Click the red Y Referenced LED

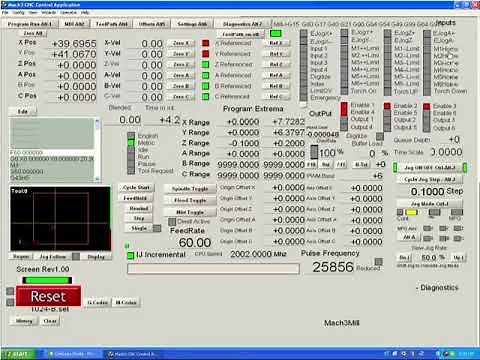(206, 54)
